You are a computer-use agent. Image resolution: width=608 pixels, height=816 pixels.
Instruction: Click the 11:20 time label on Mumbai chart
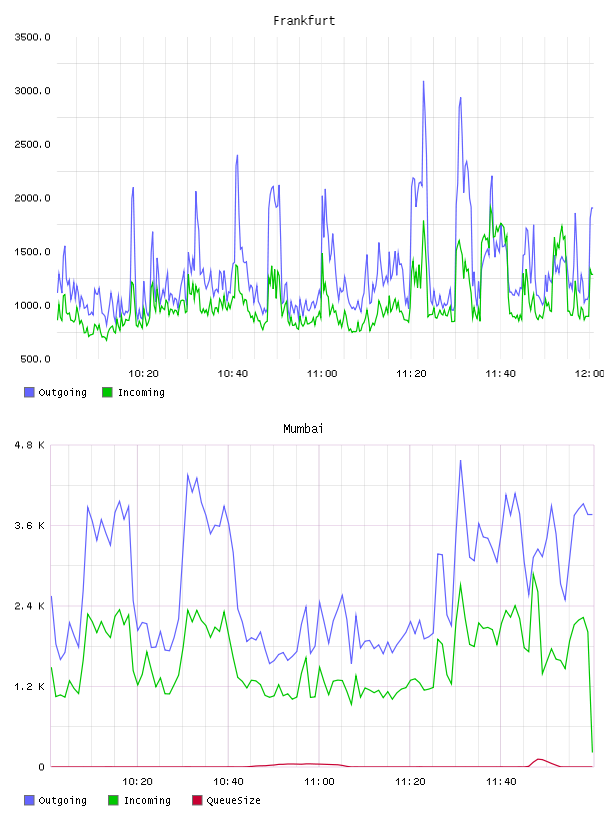point(410,782)
